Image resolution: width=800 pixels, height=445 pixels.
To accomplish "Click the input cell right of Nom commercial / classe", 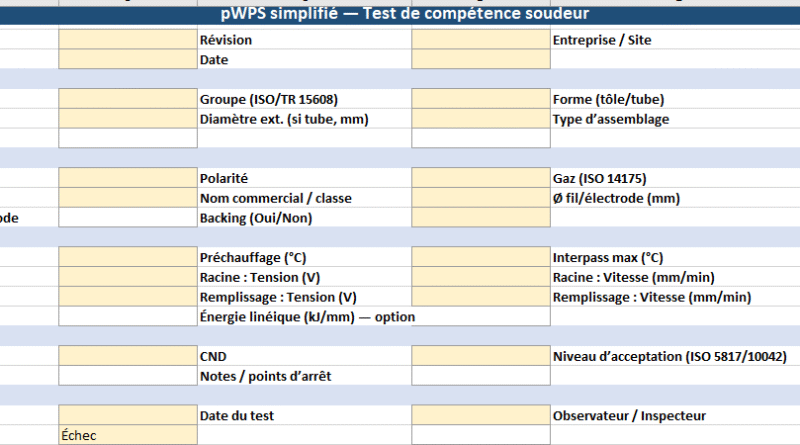I will point(480,198).
